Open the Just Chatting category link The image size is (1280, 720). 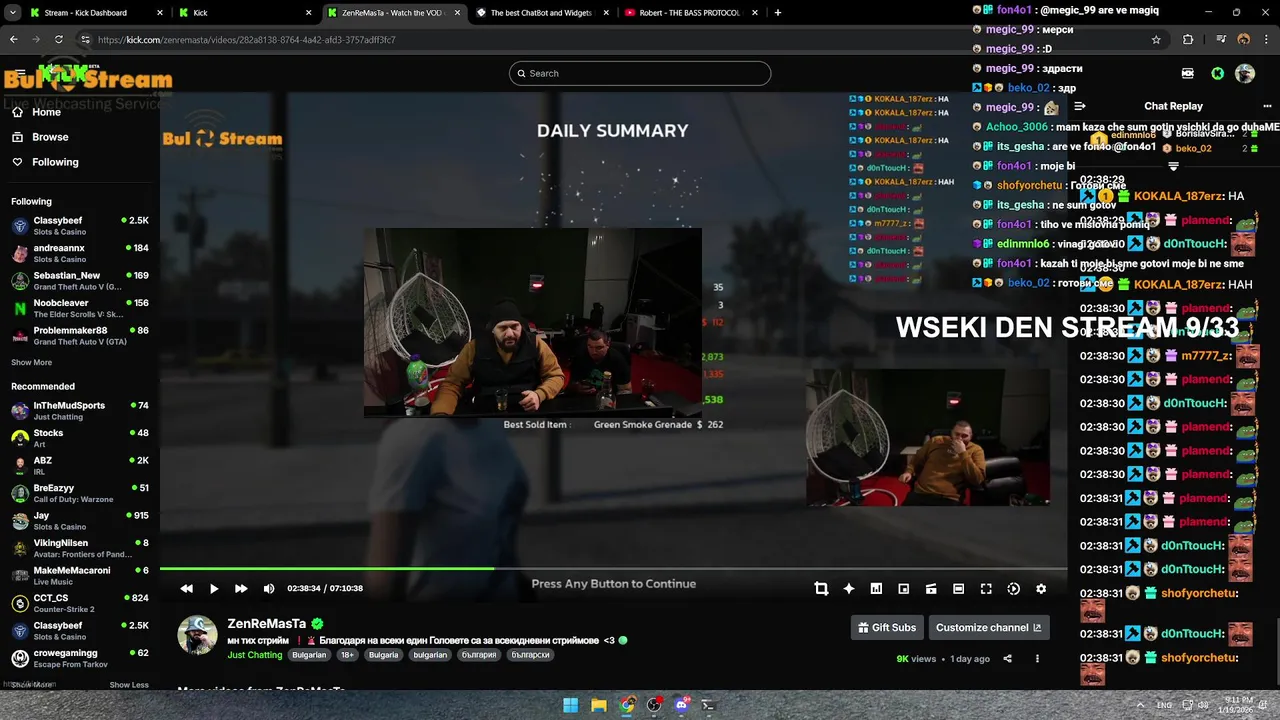[x=255, y=655]
